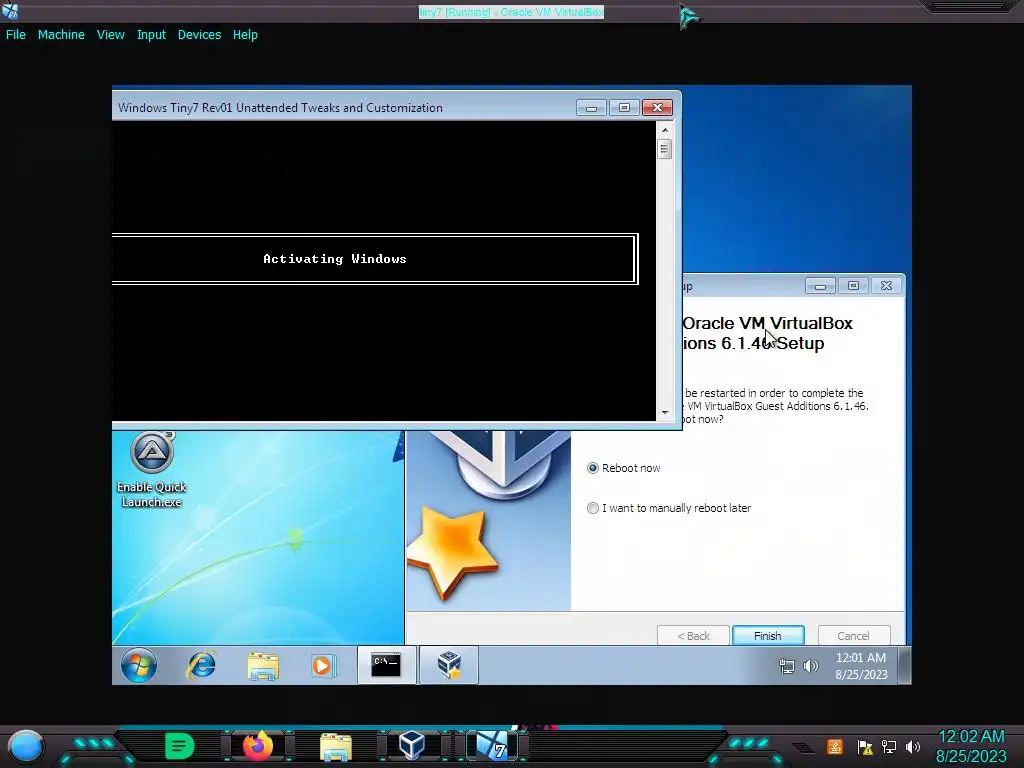Open the green chat app on host taskbar
The height and width of the screenshot is (768, 1024).
pyautogui.click(x=180, y=746)
